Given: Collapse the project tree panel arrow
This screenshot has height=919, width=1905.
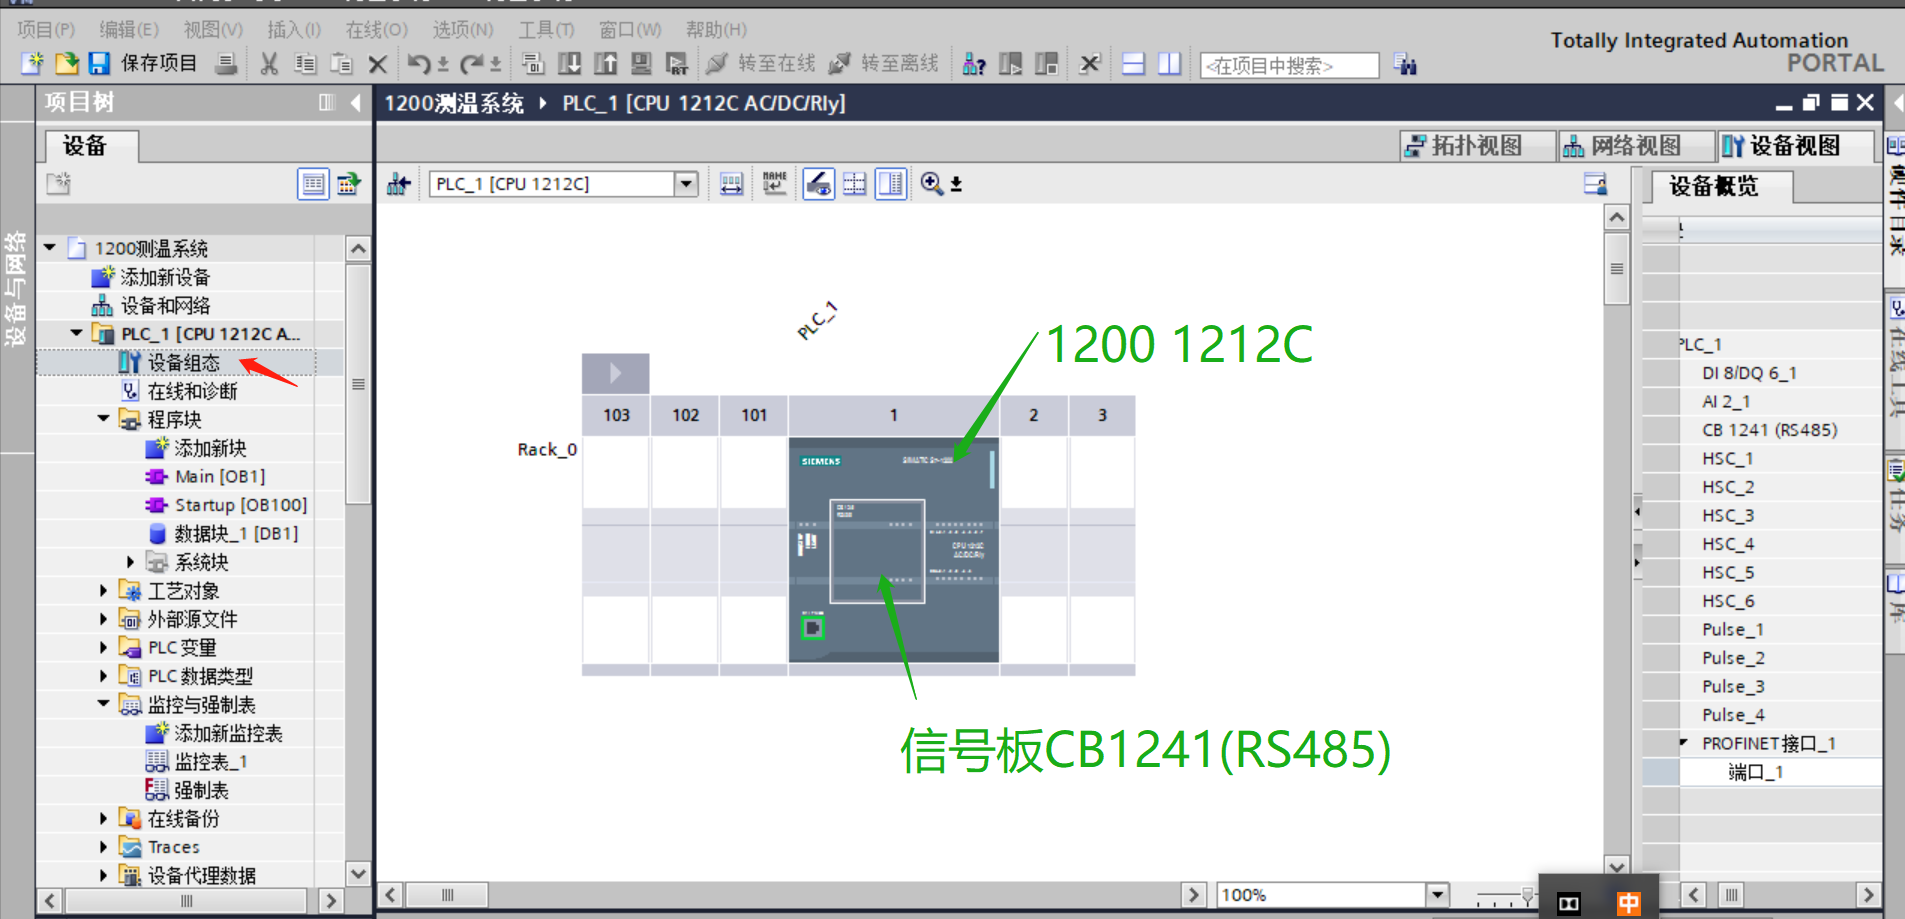Looking at the screenshot, I should tap(355, 102).
